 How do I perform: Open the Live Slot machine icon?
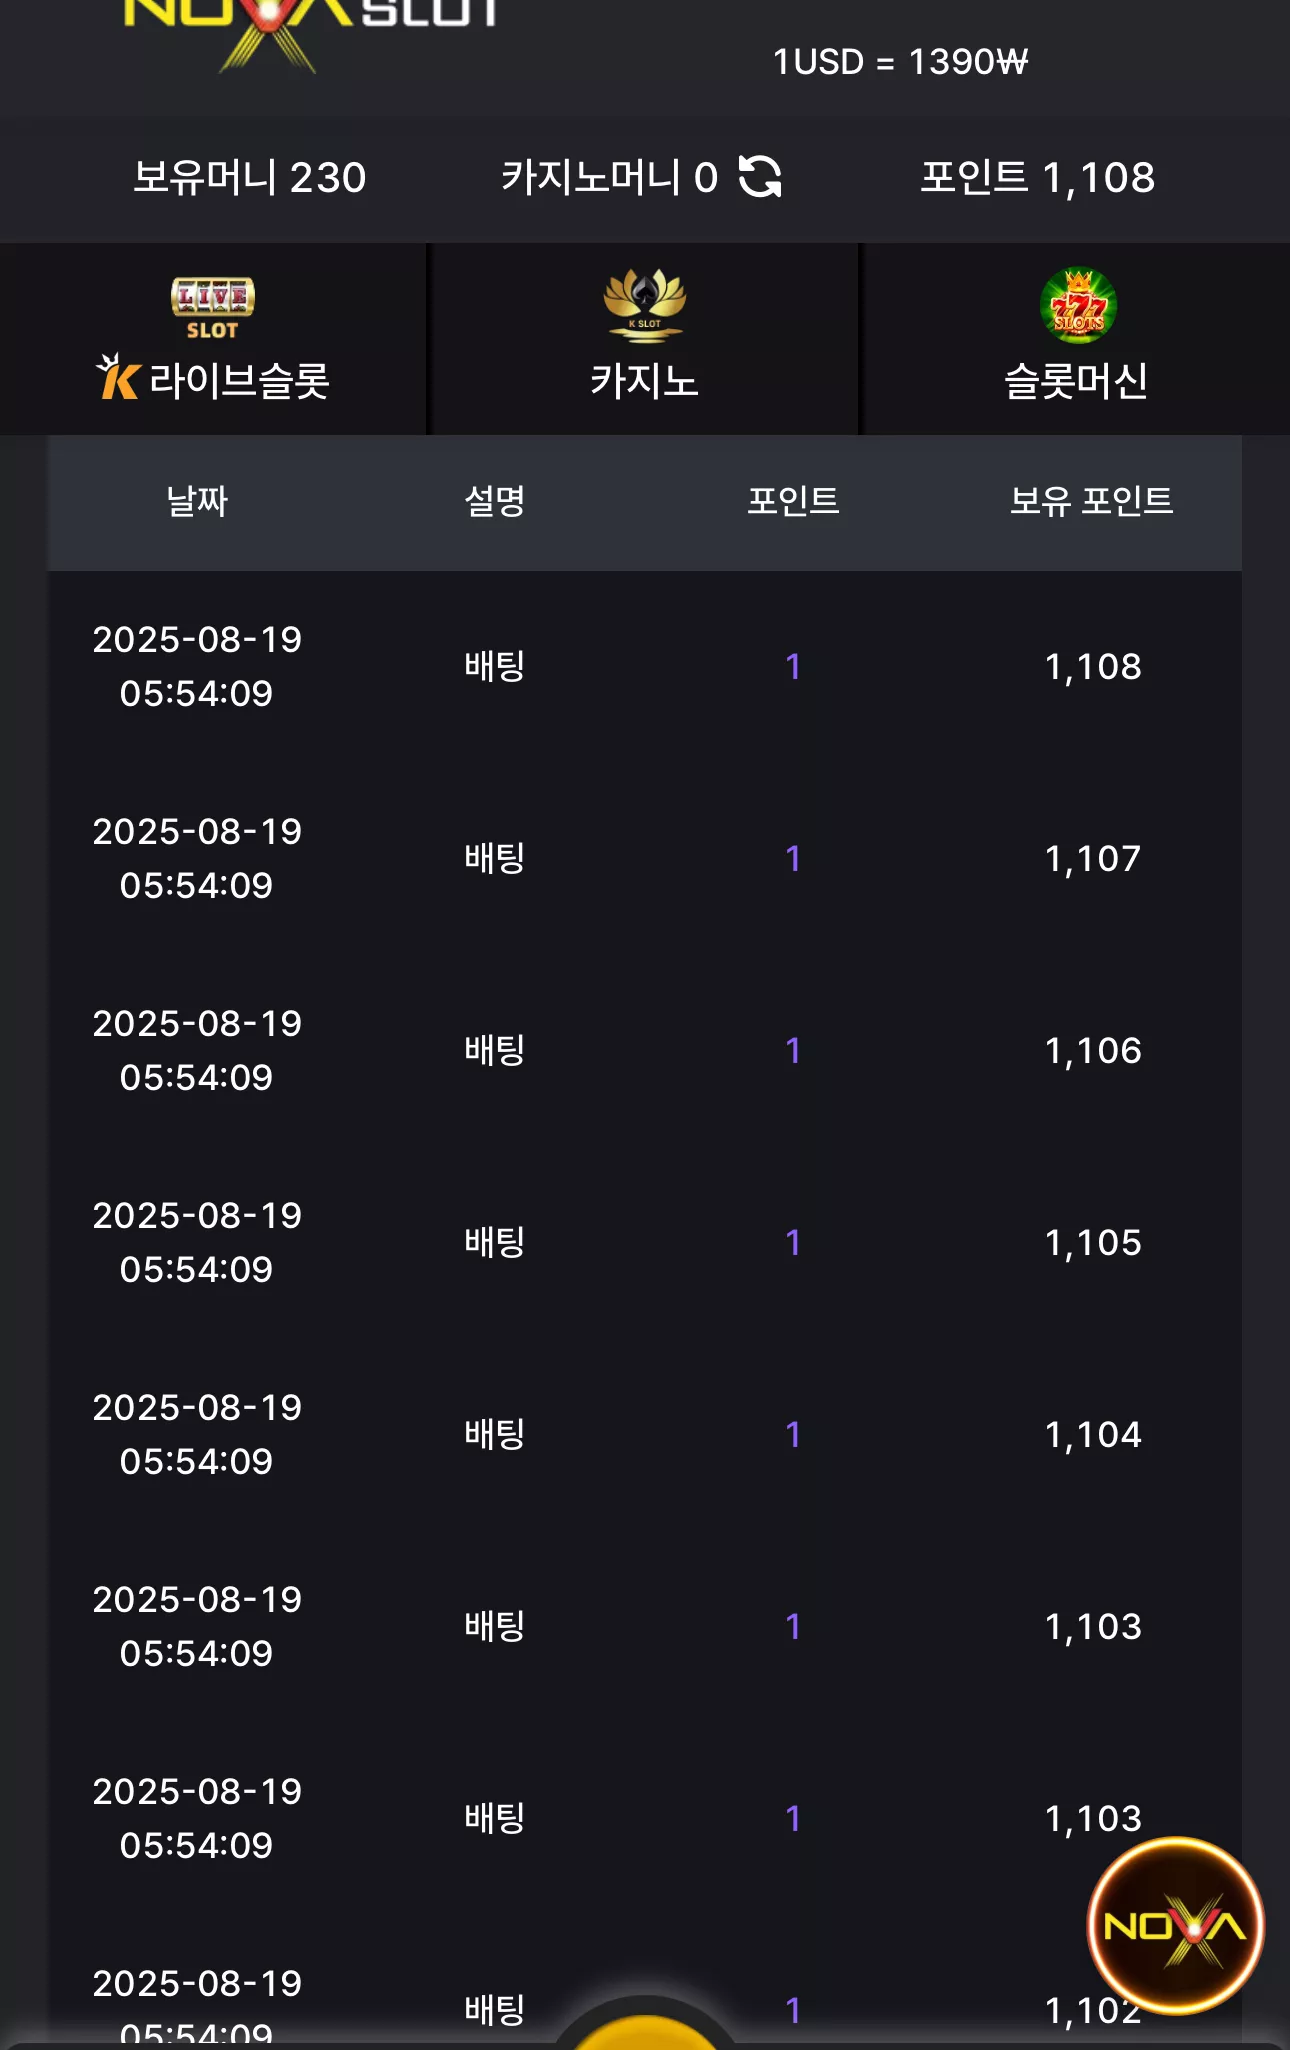(212, 308)
